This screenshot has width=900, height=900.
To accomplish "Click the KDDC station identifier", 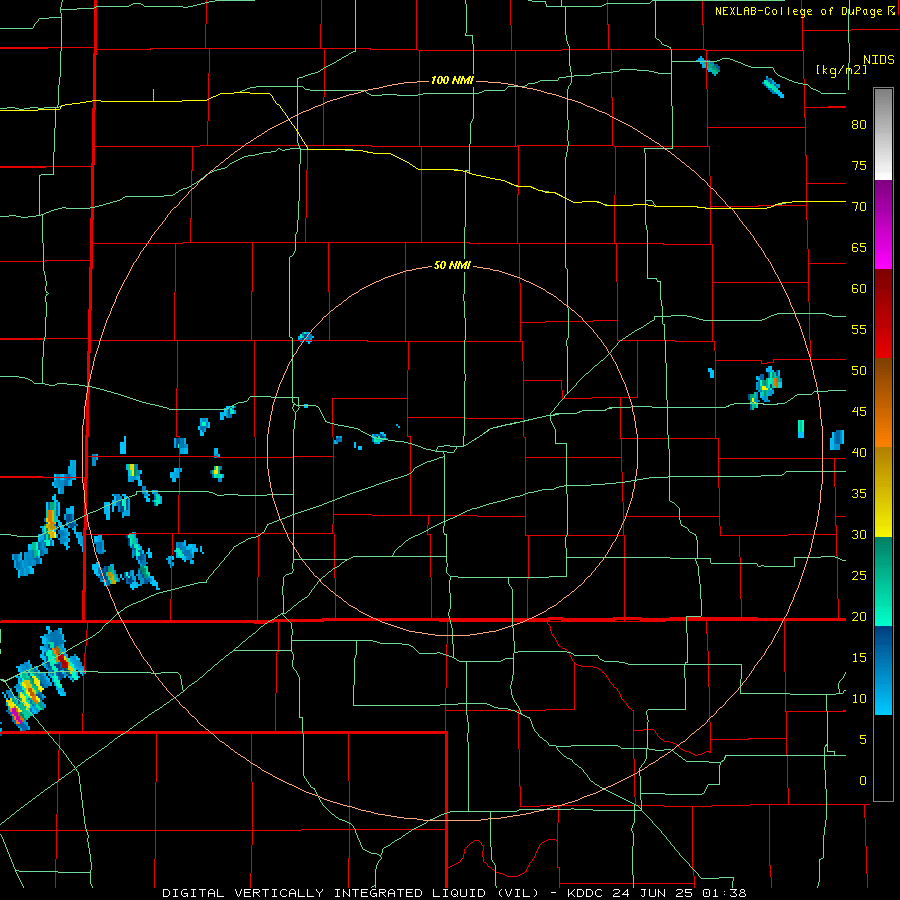I will [x=585, y=893].
